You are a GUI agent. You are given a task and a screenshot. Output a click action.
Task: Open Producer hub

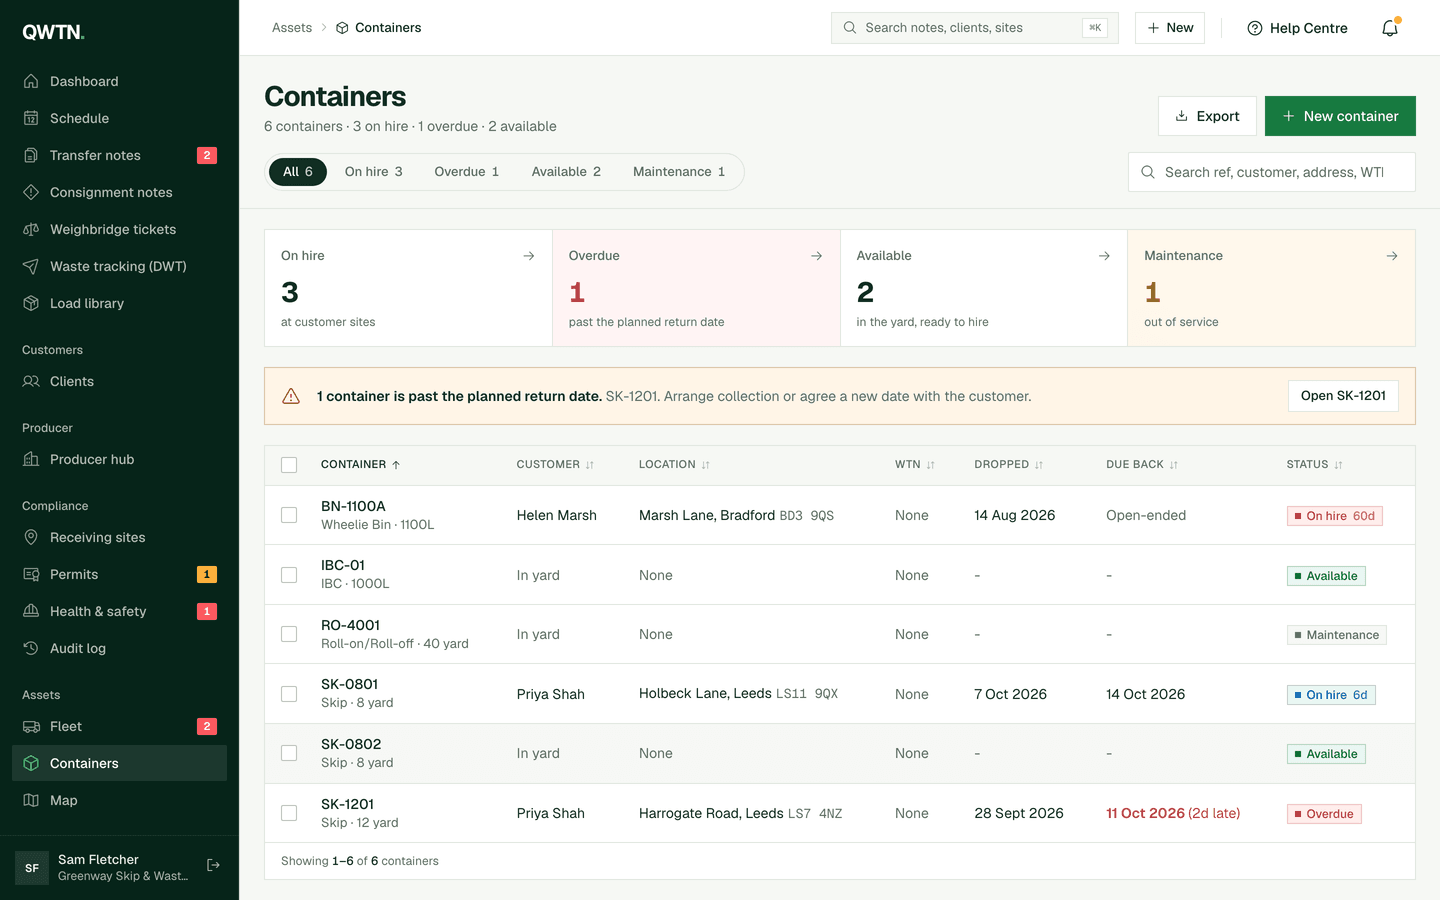(119, 459)
